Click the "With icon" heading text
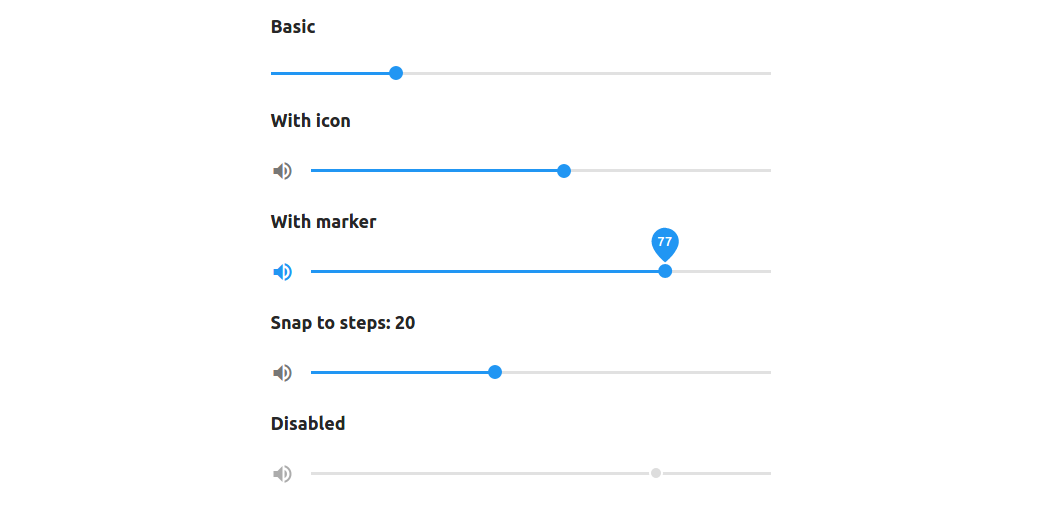The width and height of the screenshot is (1054, 509). point(310,121)
